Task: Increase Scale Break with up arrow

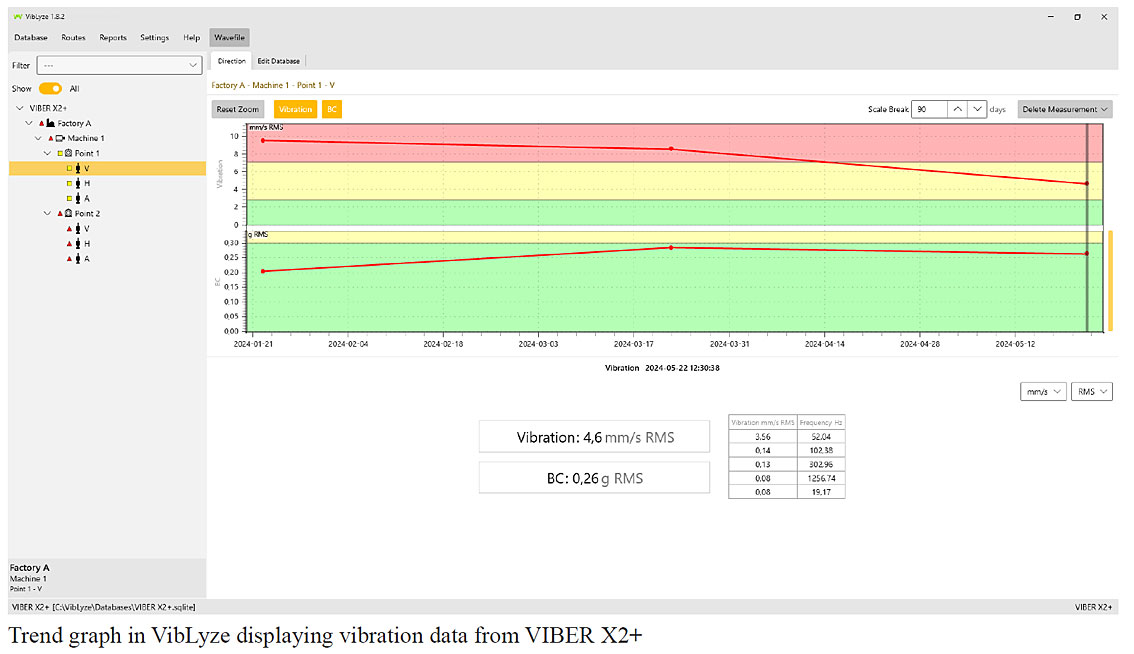Action: (957, 109)
